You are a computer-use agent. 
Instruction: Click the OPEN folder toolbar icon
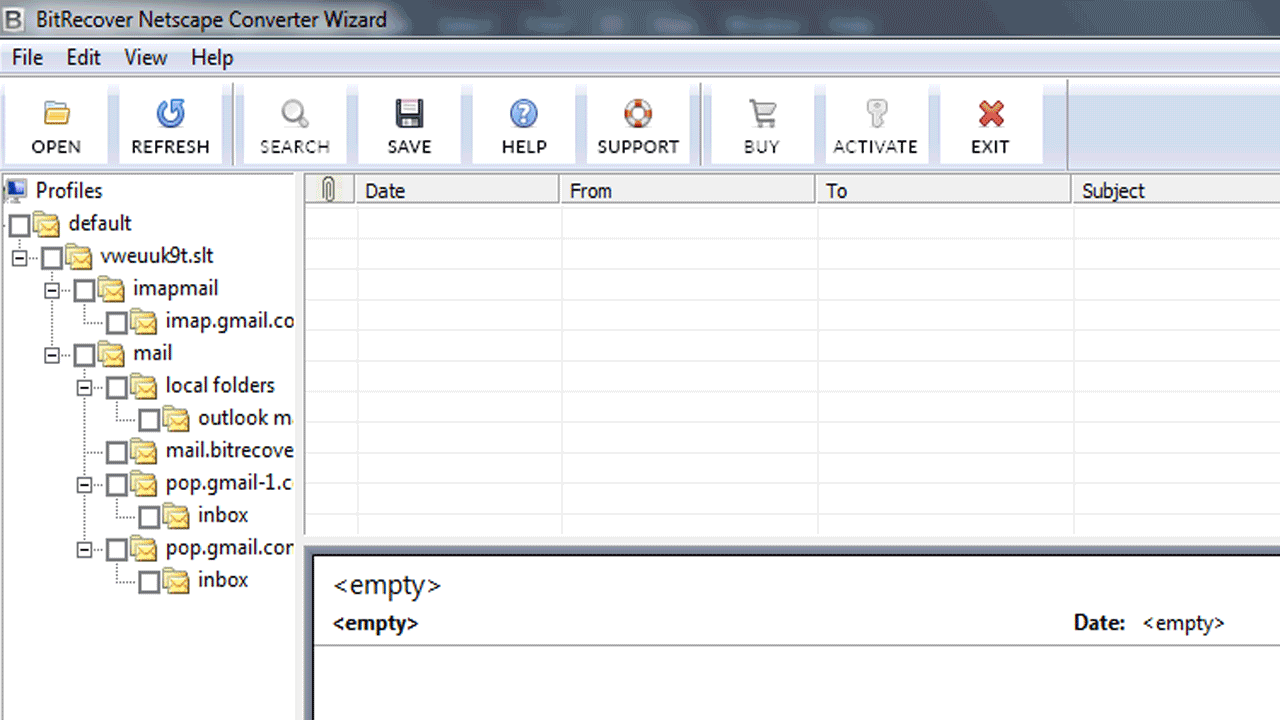[x=56, y=114]
